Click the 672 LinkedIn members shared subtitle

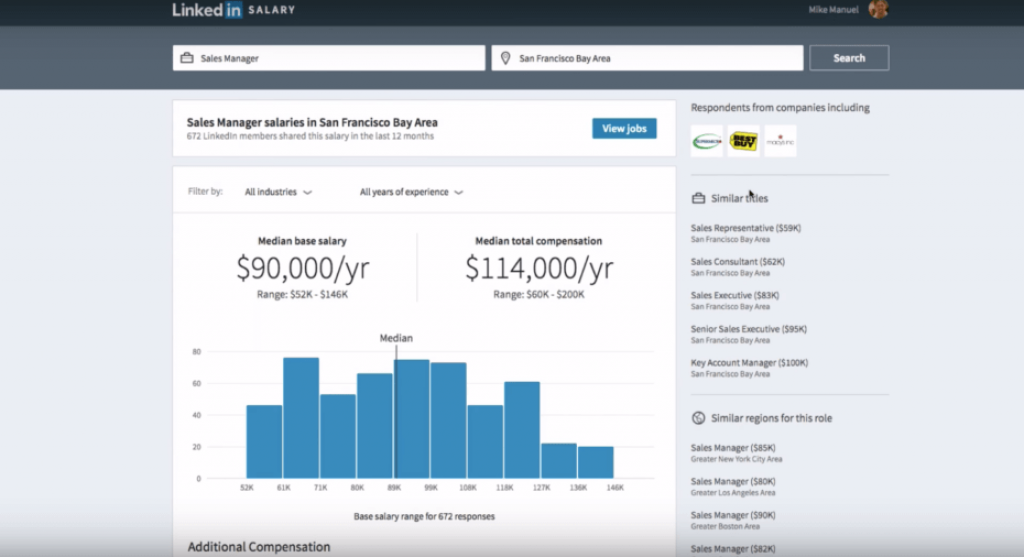coord(310,136)
